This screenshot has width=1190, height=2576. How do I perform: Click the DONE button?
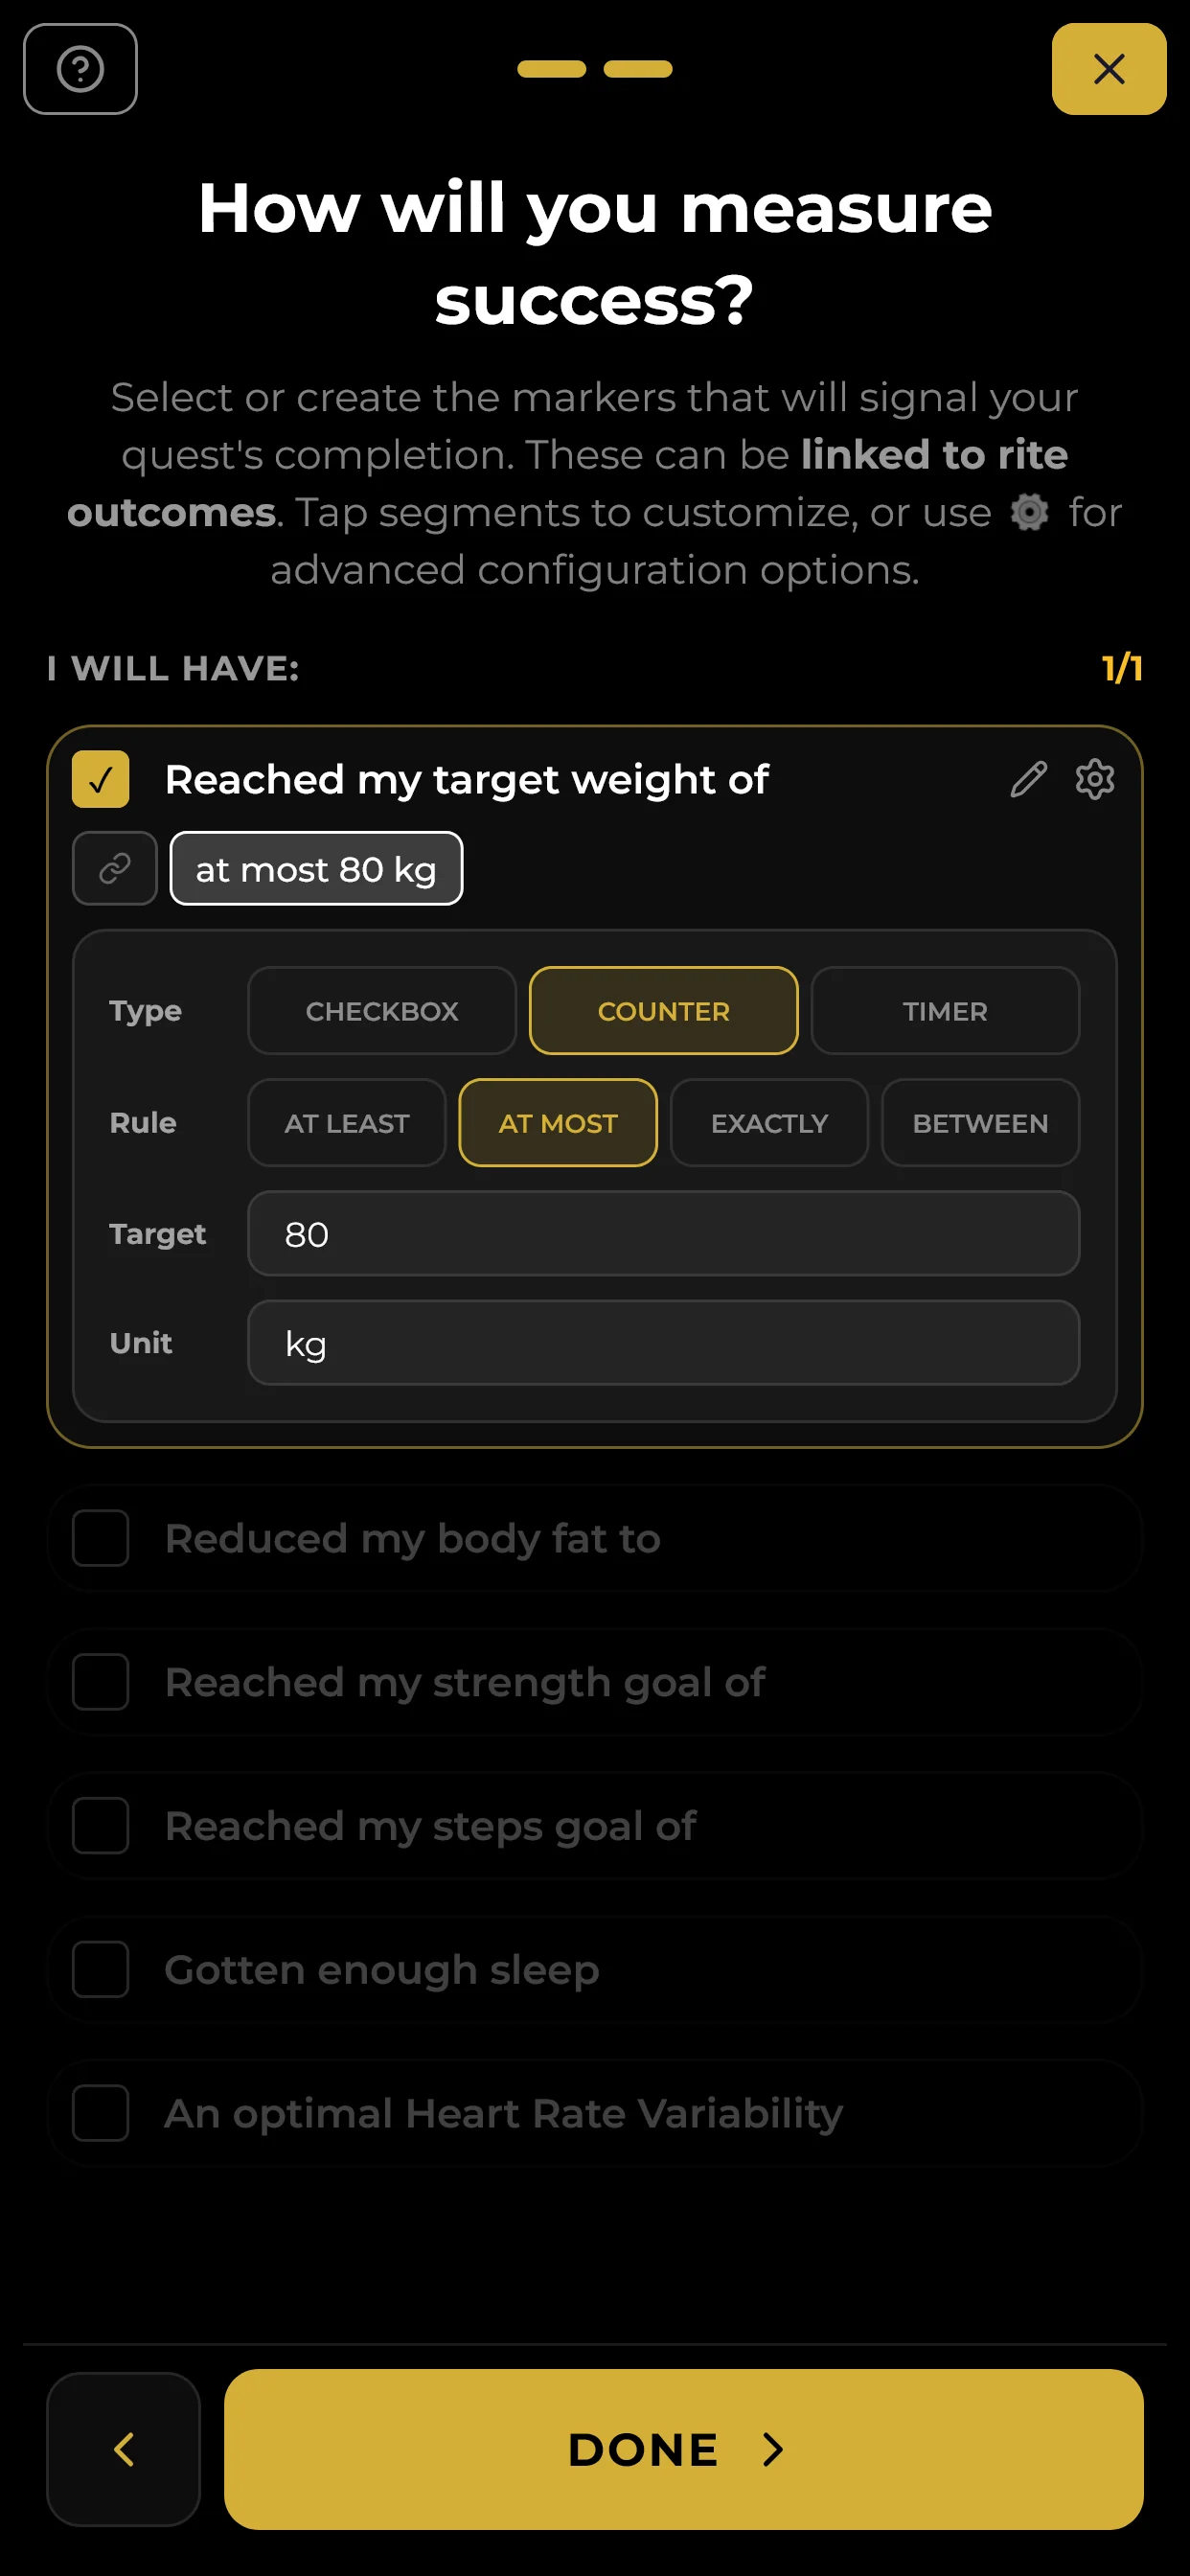click(x=683, y=2449)
